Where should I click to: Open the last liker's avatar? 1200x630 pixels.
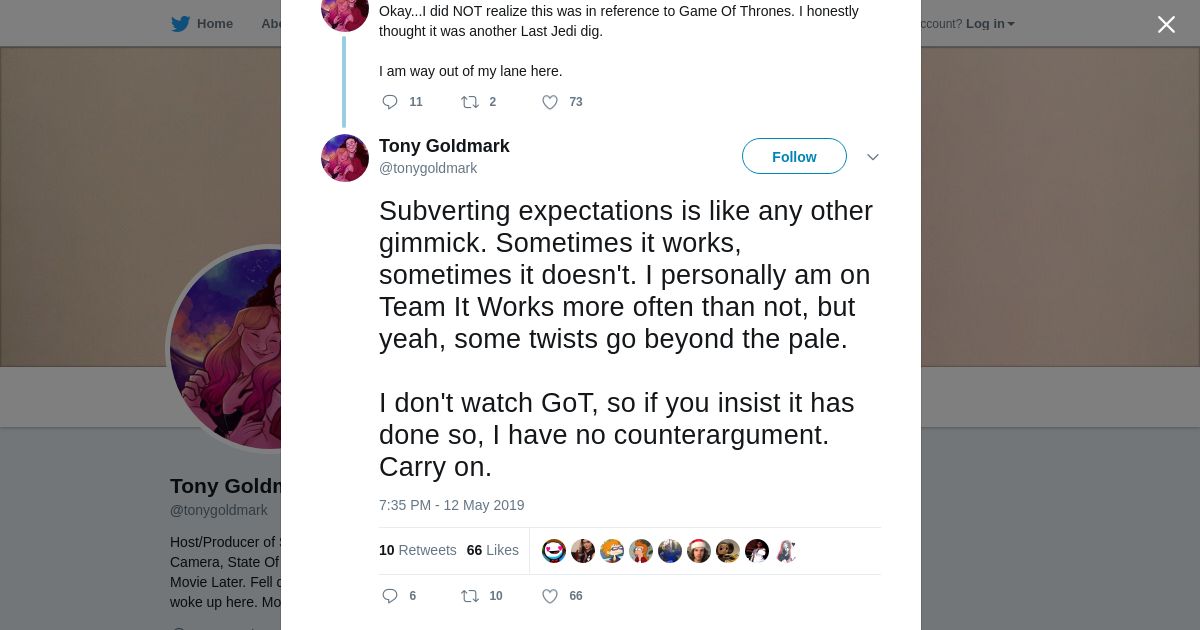tap(786, 551)
